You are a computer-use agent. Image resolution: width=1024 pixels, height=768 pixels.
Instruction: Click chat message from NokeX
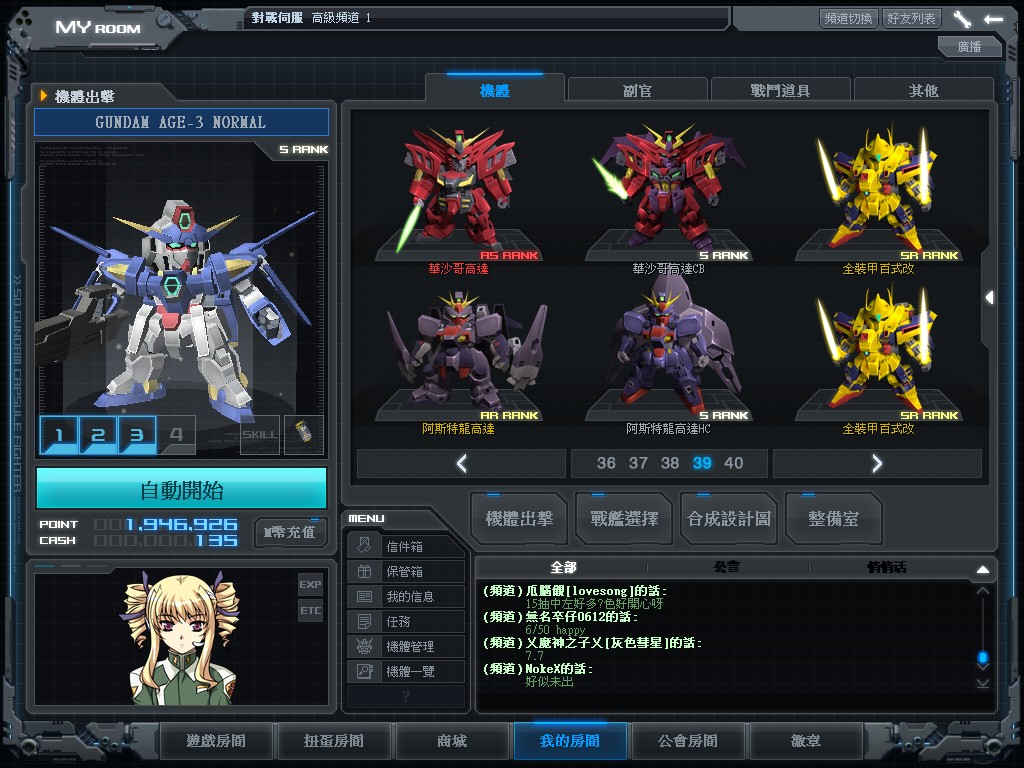[x=539, y=675]
